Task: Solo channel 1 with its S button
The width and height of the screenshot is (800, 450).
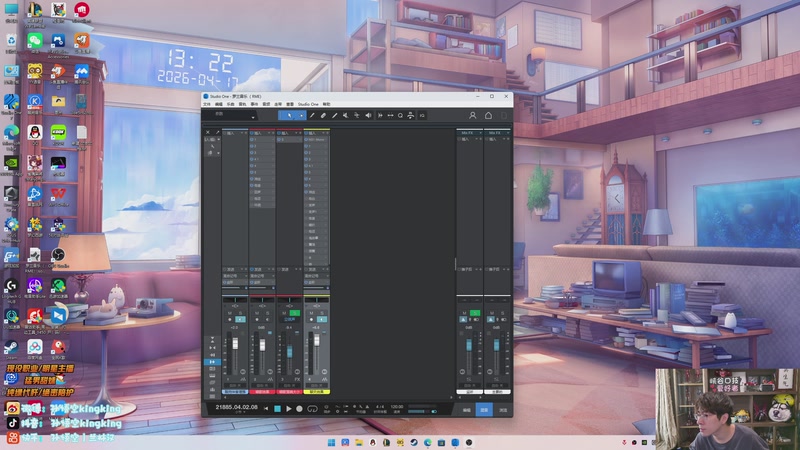Action: 240,313
